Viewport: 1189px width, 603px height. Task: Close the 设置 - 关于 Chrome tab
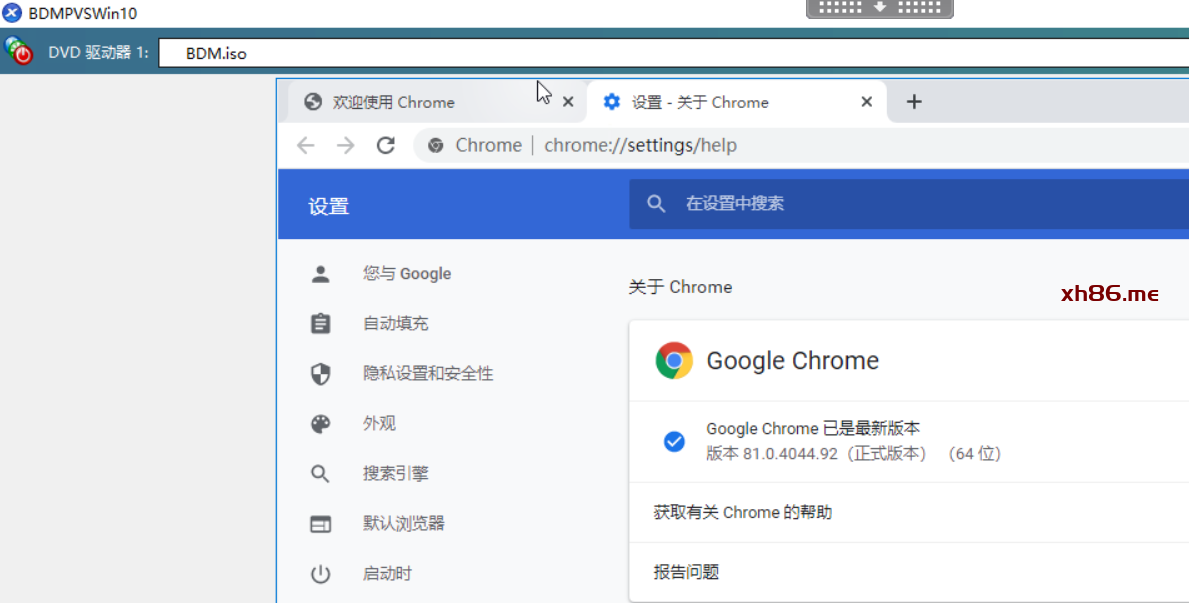(867, 102)
